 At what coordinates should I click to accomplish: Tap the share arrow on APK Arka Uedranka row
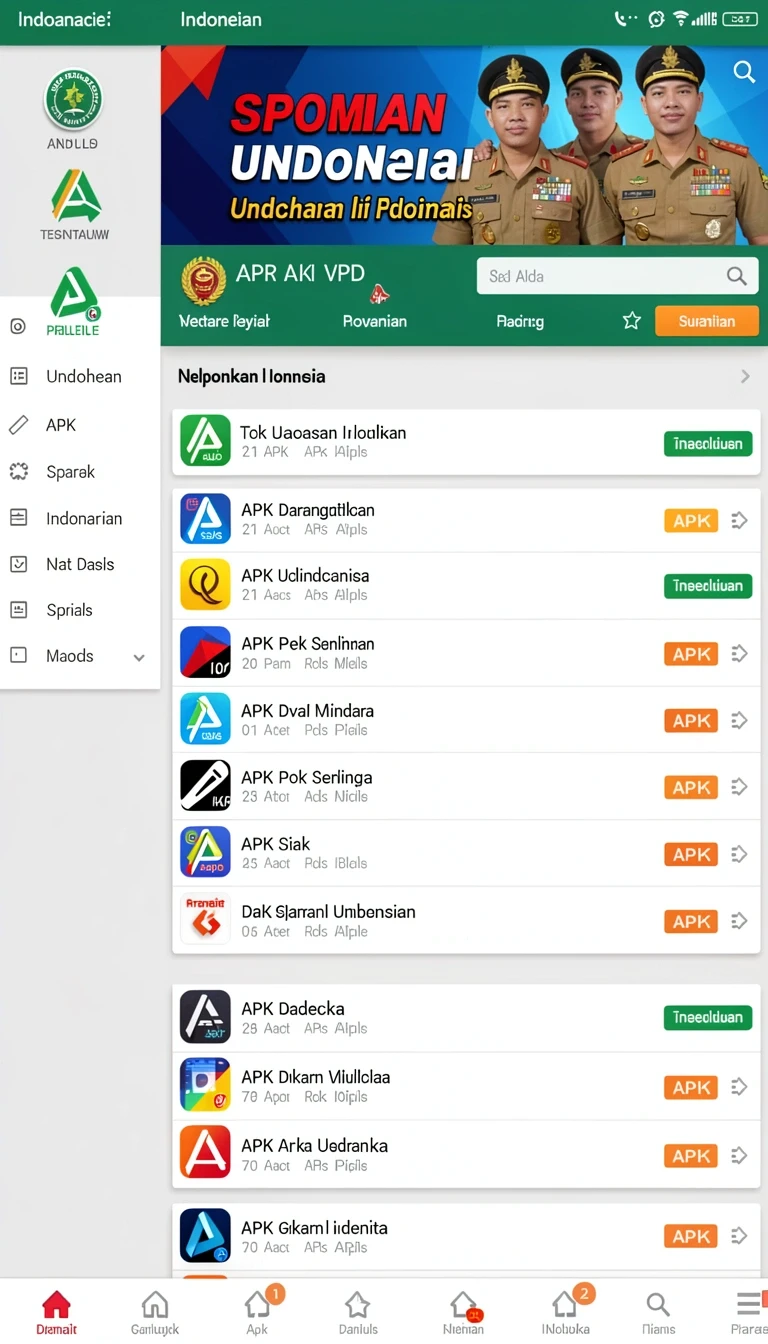[740, 1156]
